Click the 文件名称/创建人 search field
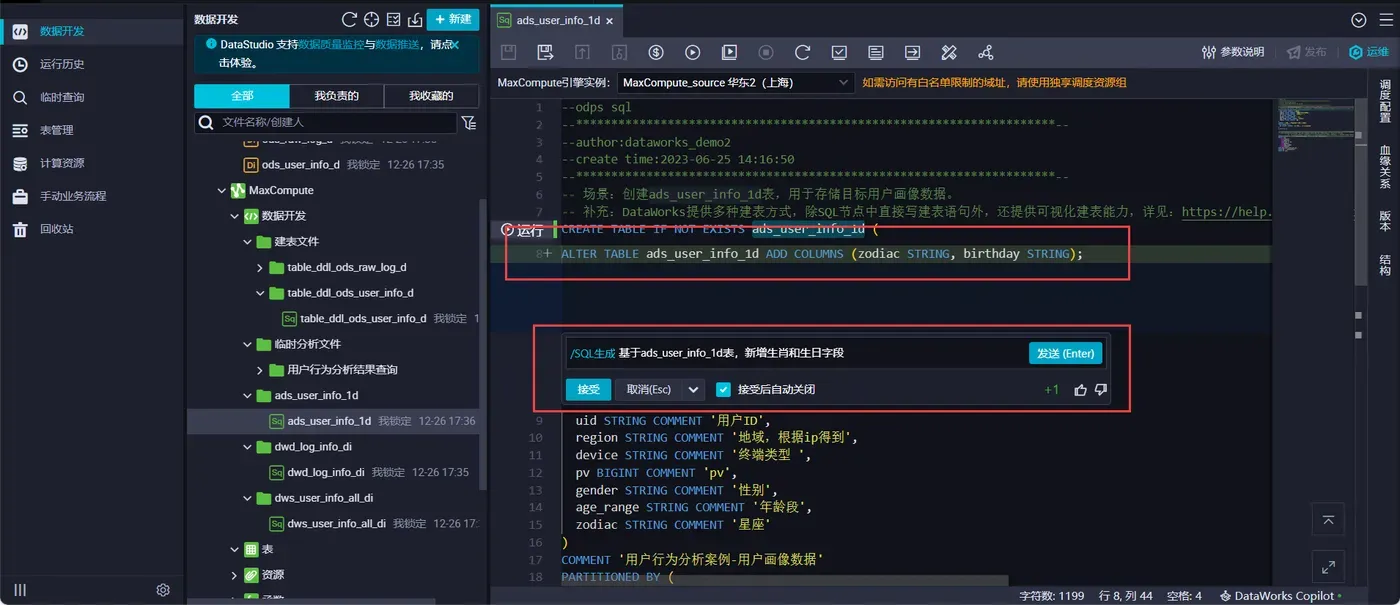The height and width of the screenshot is (605, 1400). 326,122
